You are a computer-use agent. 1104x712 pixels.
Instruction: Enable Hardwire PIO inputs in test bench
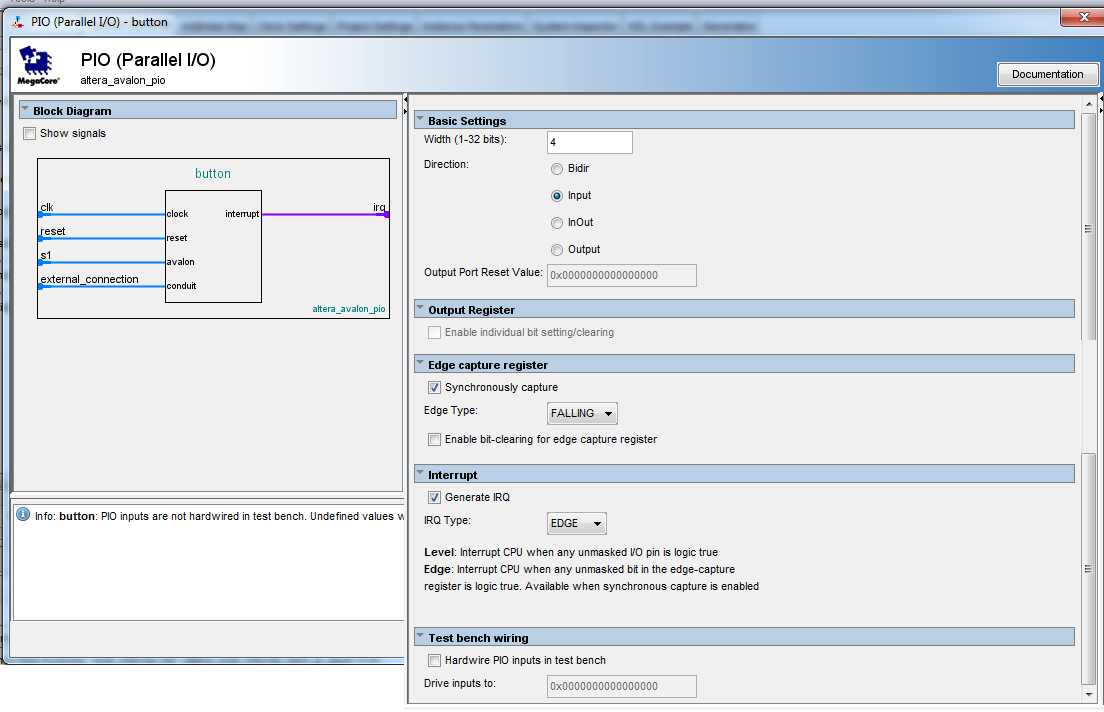tap(434, 661)
